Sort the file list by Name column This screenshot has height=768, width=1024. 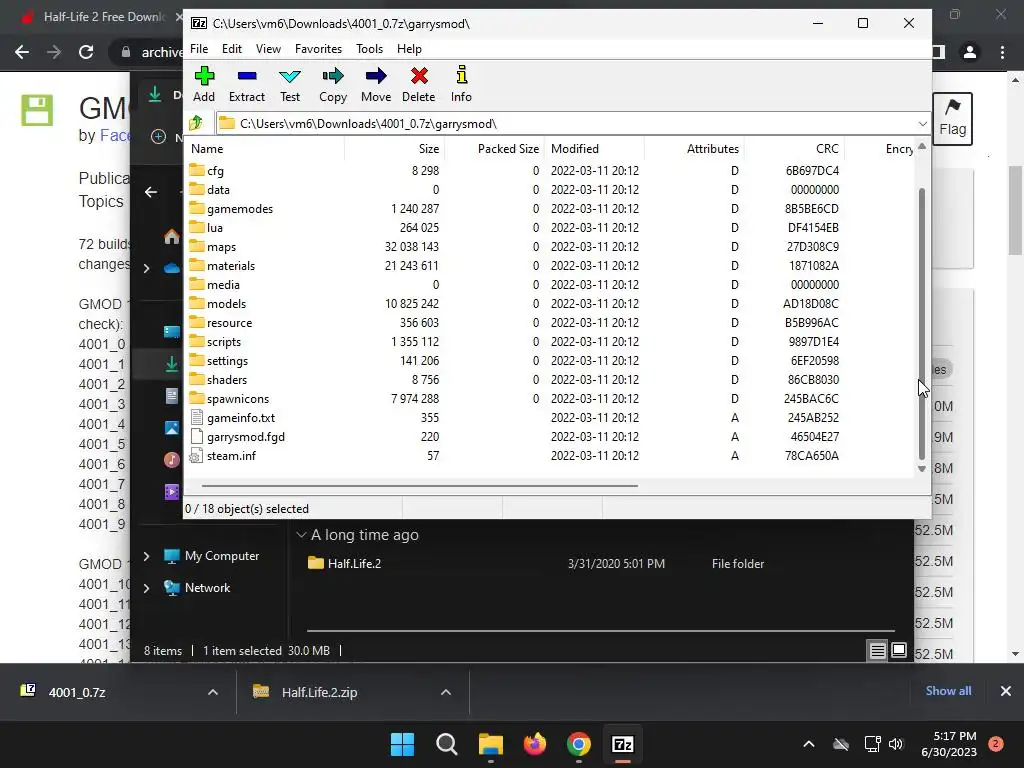264,149
